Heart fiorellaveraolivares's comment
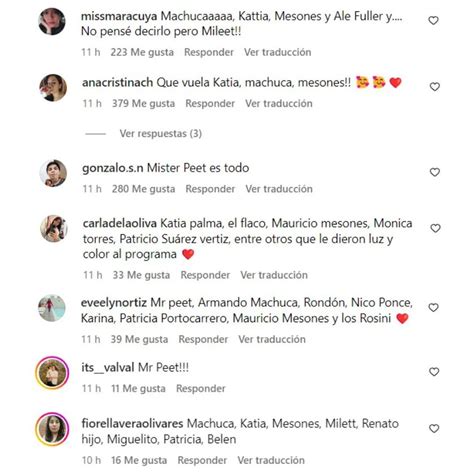This screenshot has height=474, width=474. tap(434, 428)
